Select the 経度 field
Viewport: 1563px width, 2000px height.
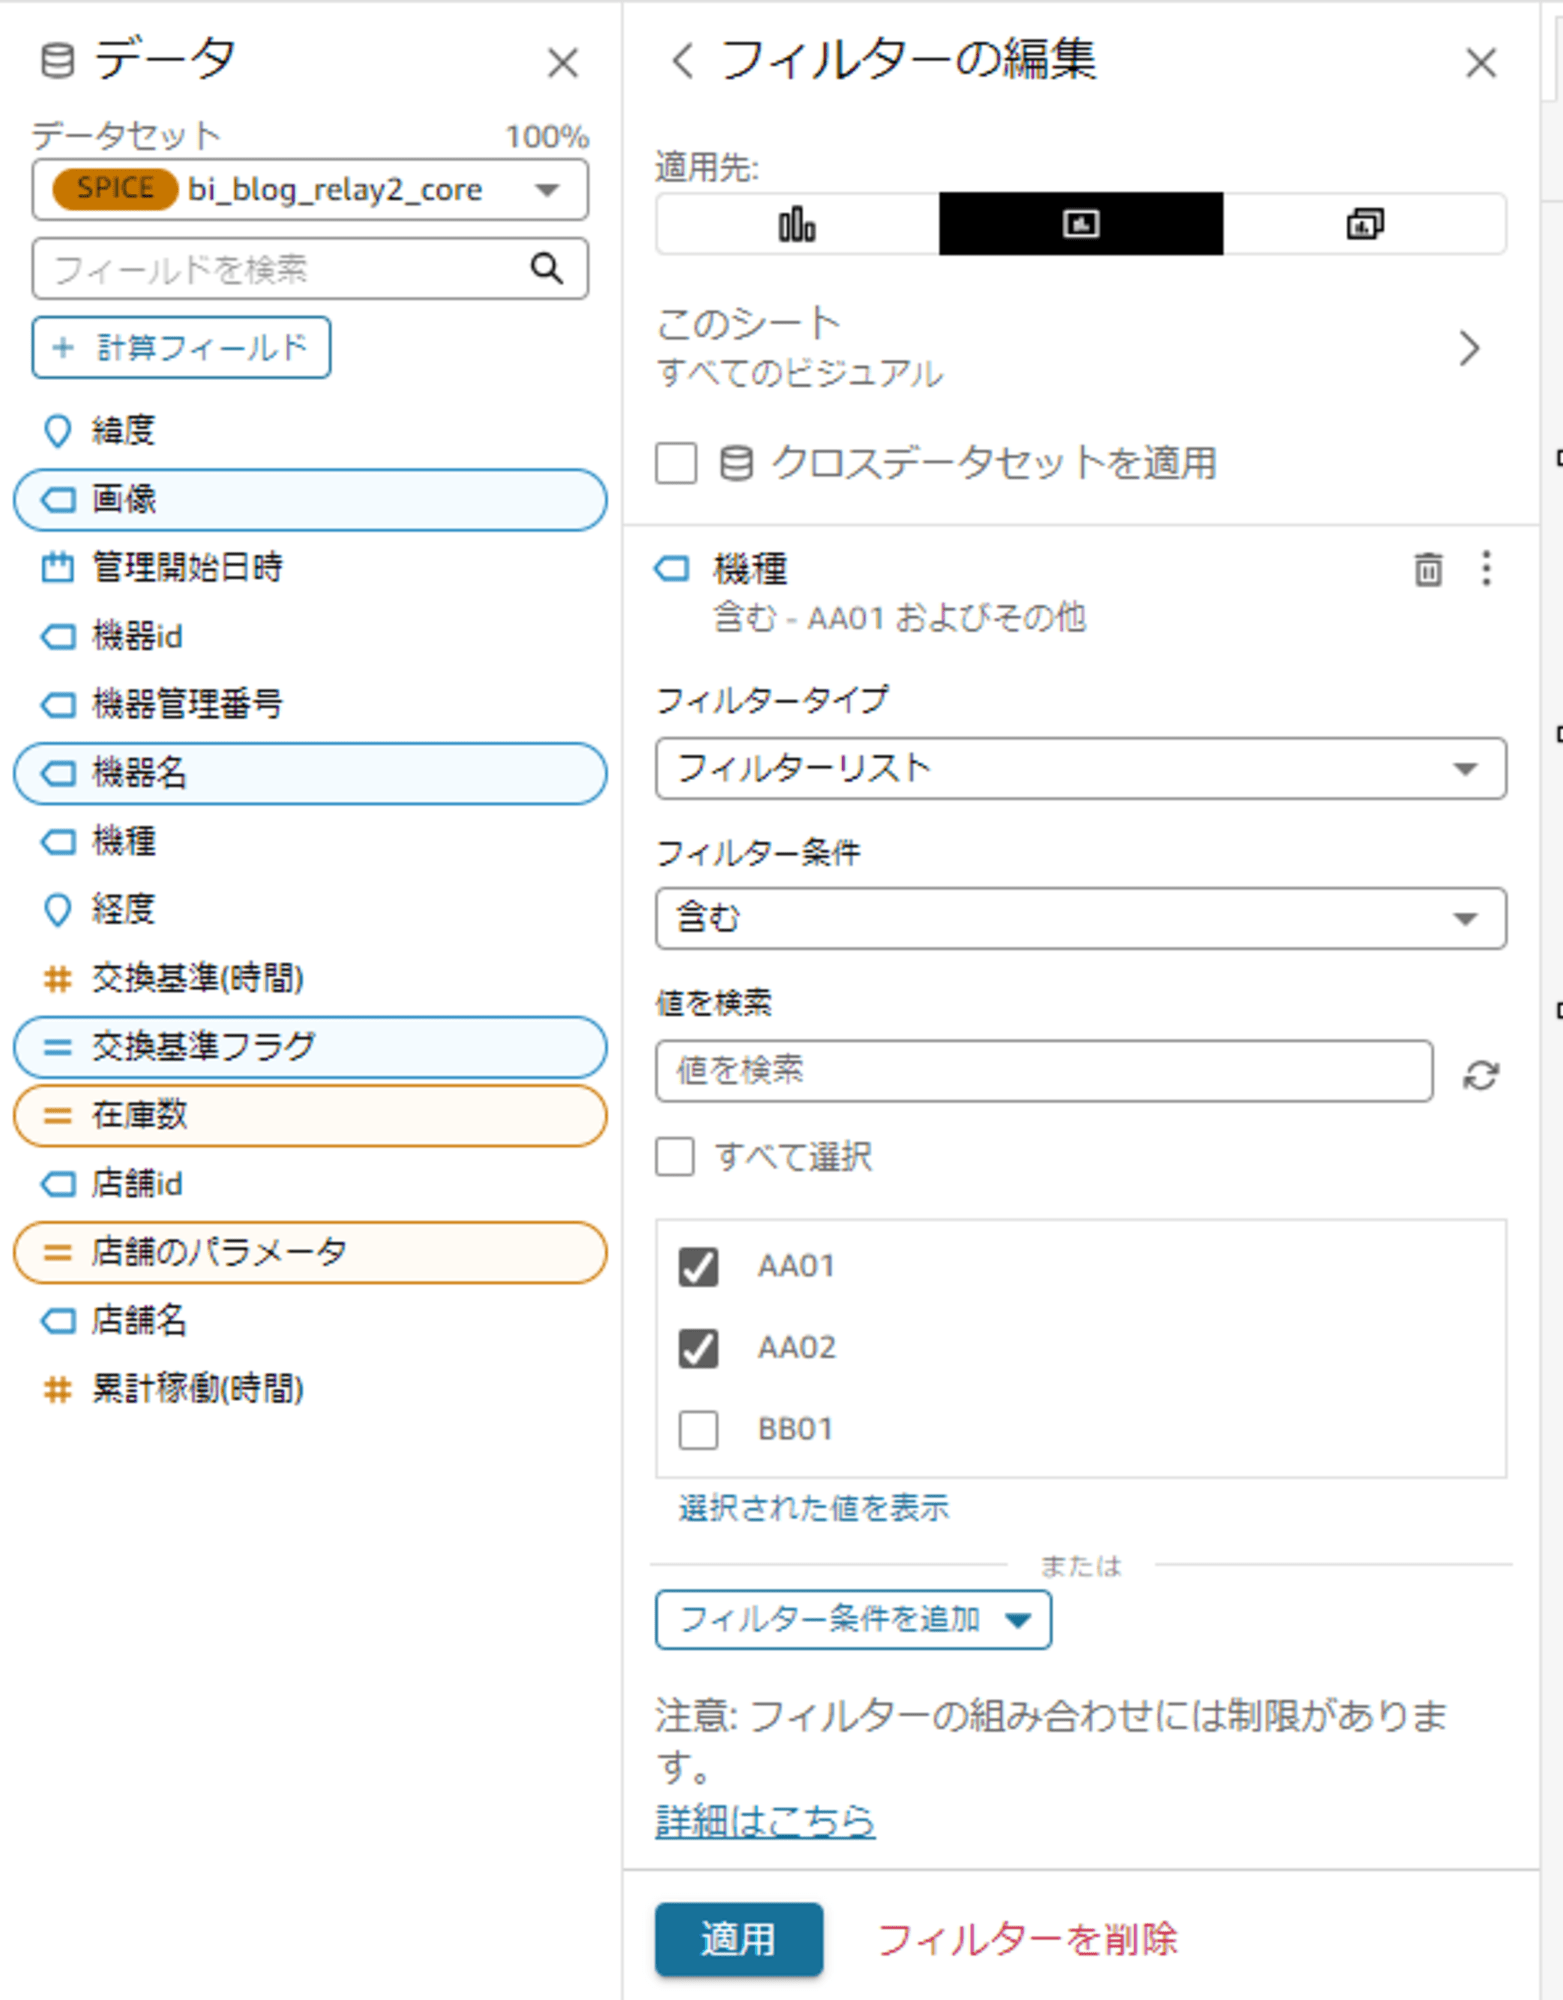(310, 909)
